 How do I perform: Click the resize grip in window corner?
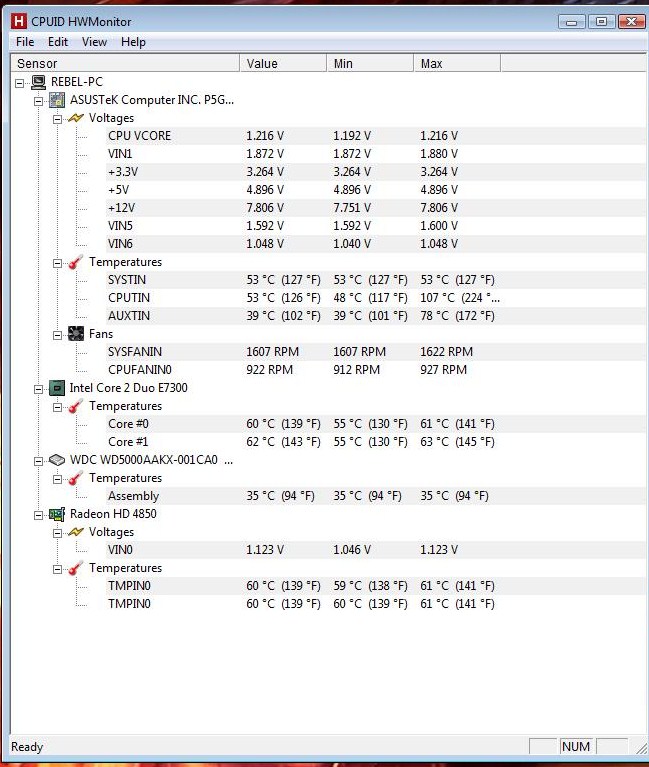[641, 747]
